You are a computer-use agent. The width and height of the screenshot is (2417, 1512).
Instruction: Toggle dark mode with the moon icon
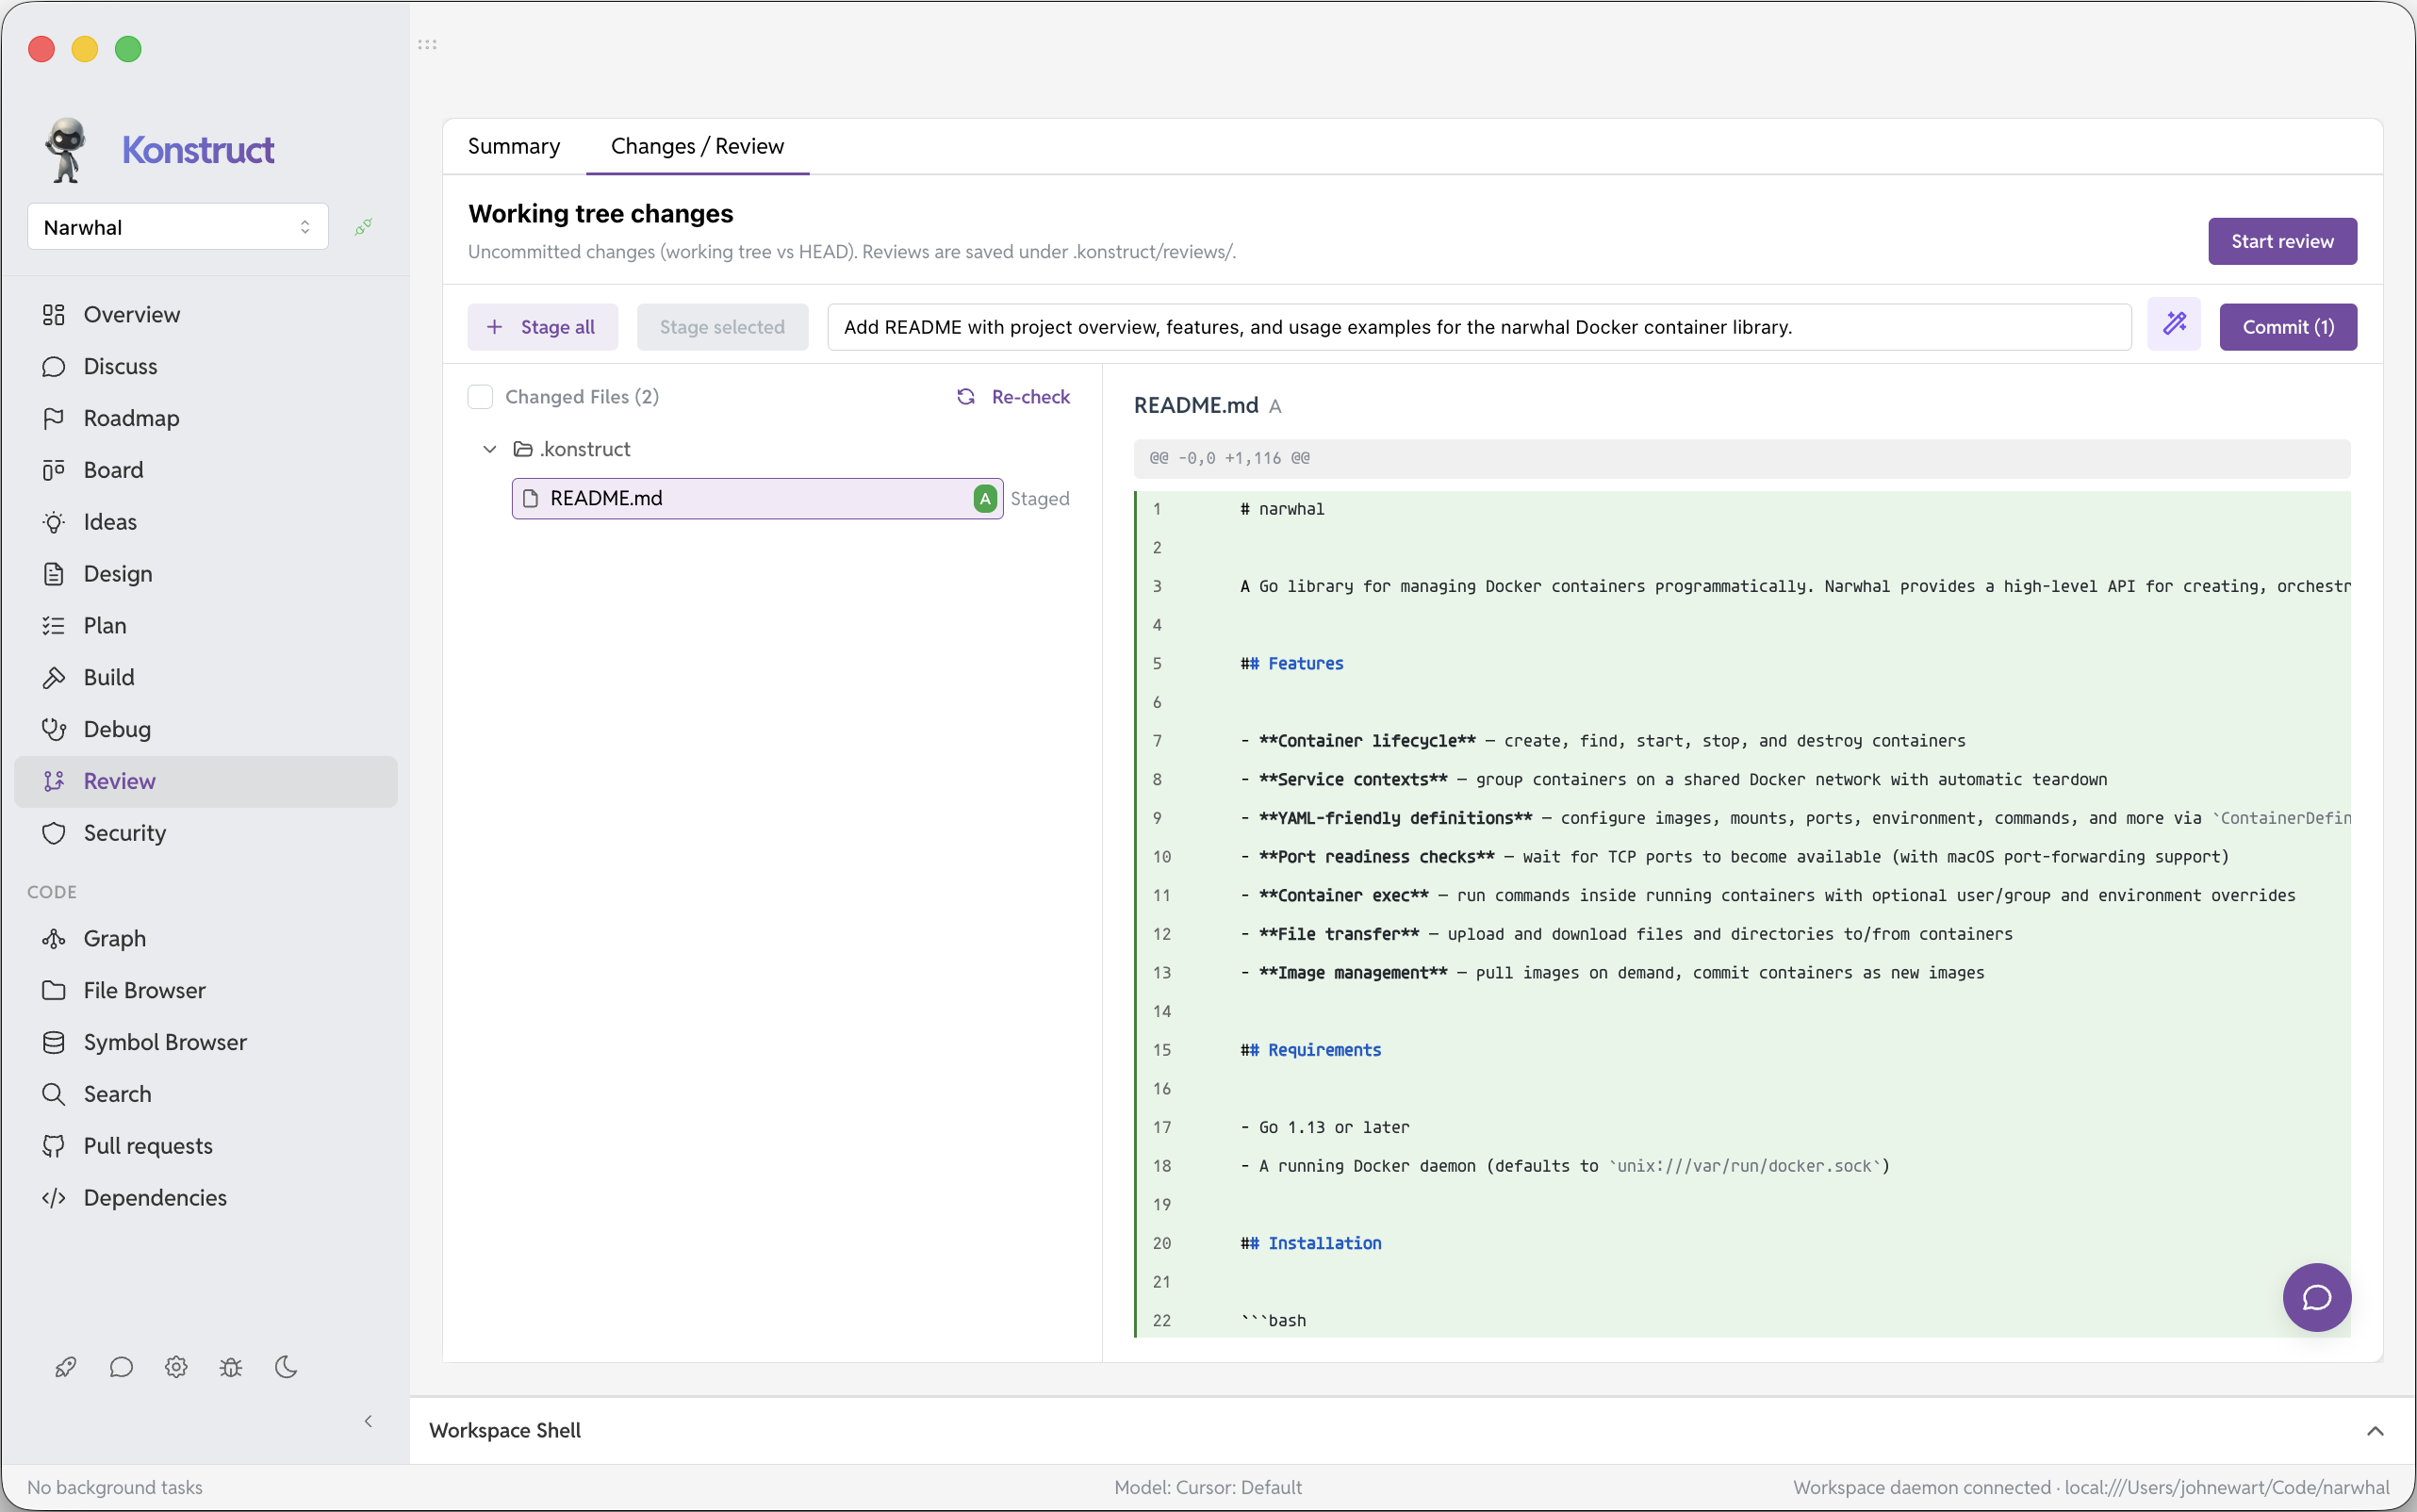(x=286, y=1368)
